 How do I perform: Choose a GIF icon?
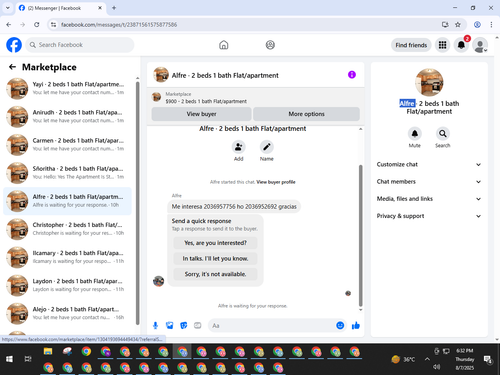pyautogui.click(x=198, y=325)
